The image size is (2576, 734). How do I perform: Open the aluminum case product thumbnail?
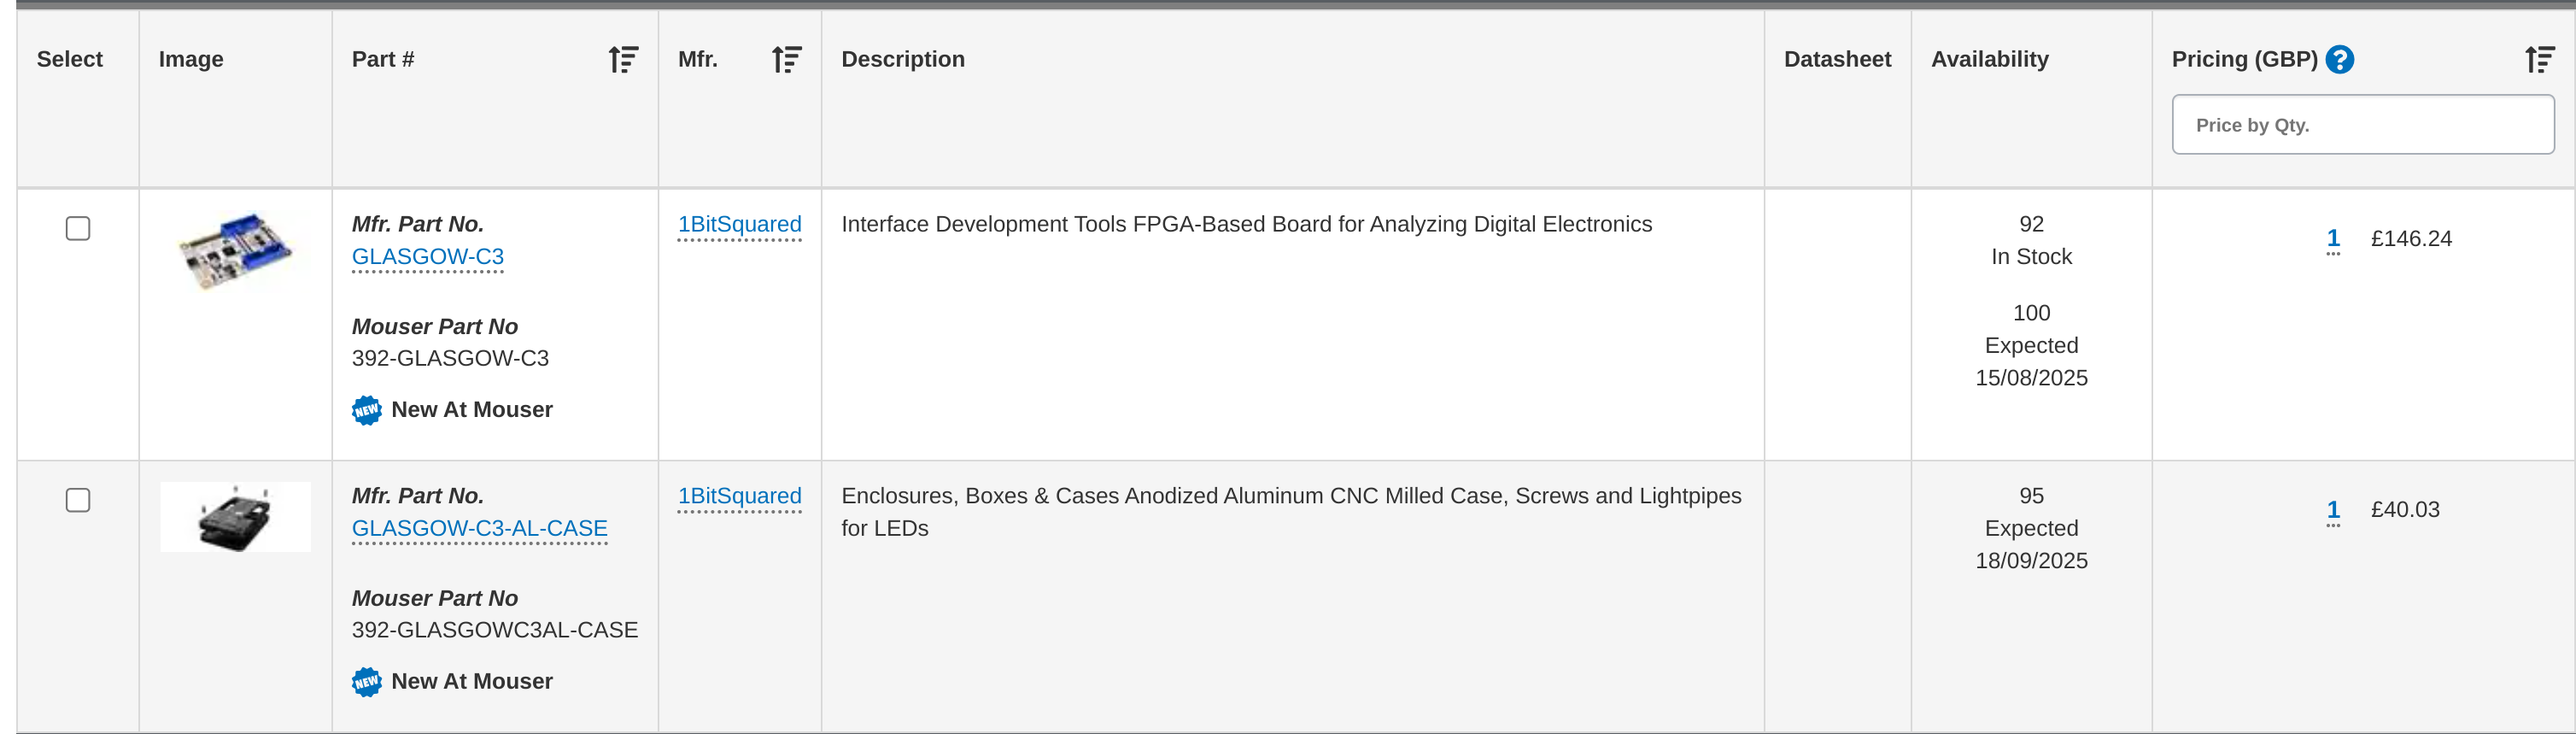tap(236, 517)
